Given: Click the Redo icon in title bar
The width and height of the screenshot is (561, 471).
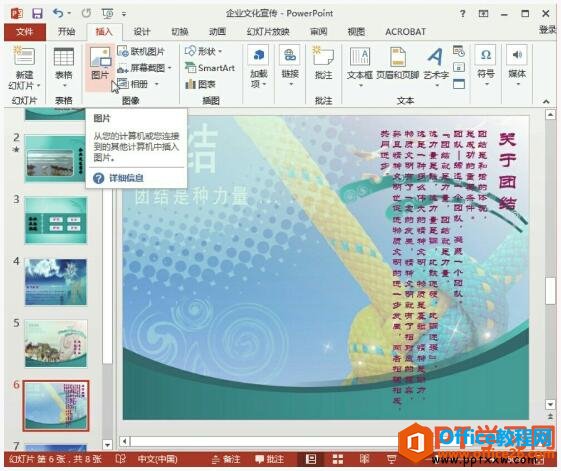Looking at the screenshot, I should pos(86,13).
